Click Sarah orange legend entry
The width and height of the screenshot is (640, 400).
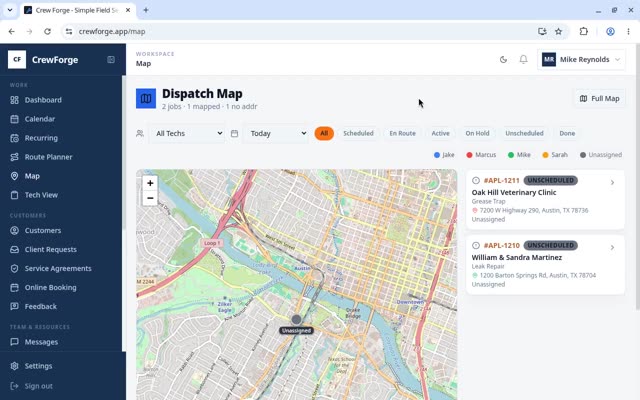coord(555,155)
